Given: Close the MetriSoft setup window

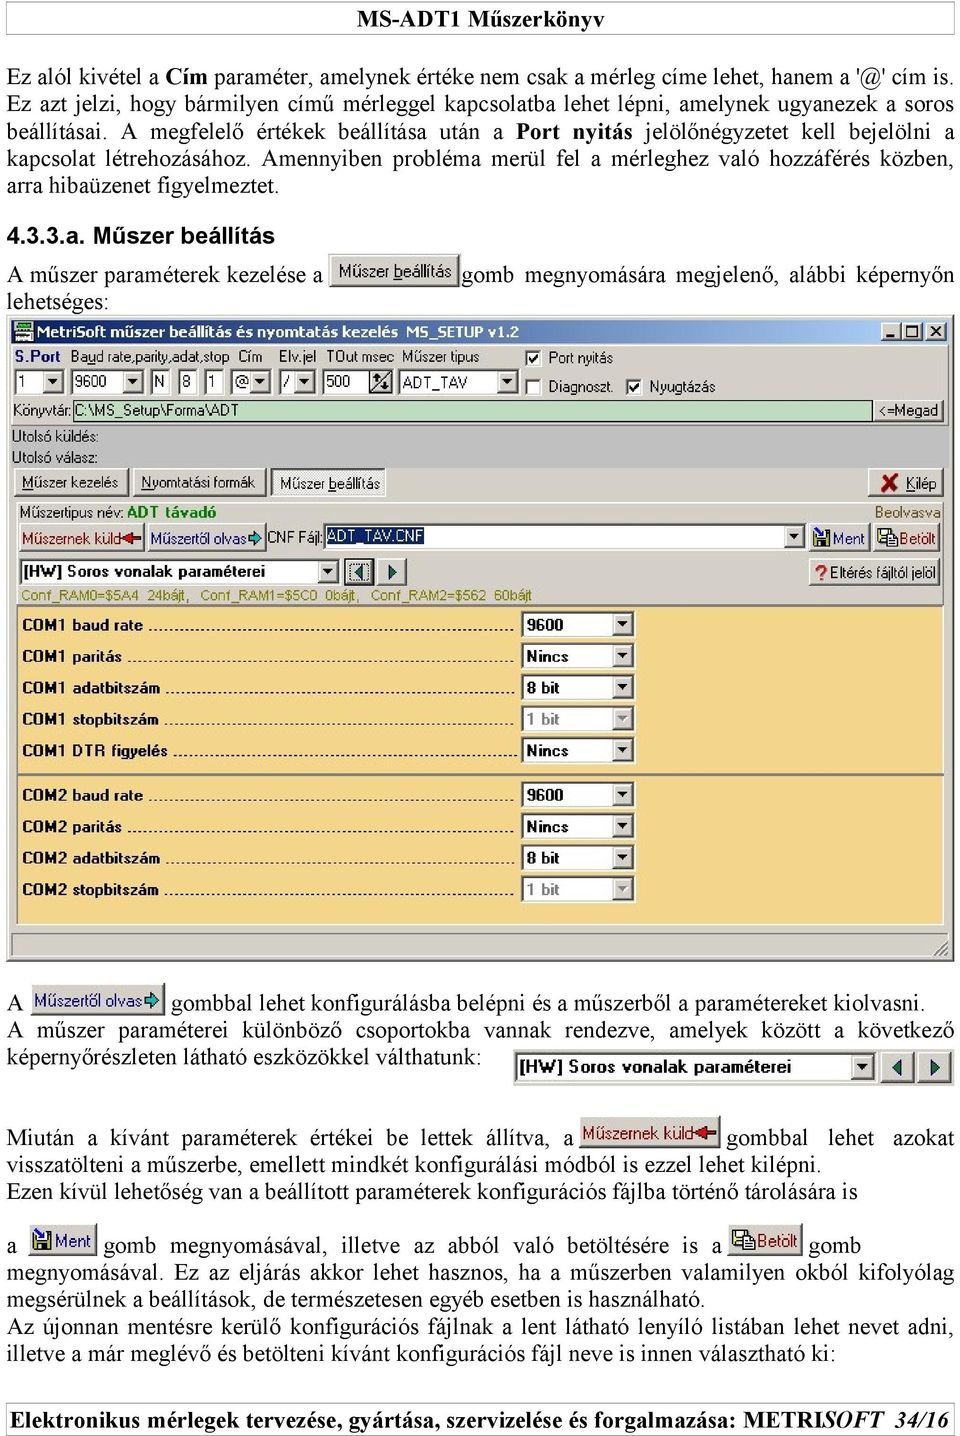Looking at the screenshot, I should tap(935, 331).
